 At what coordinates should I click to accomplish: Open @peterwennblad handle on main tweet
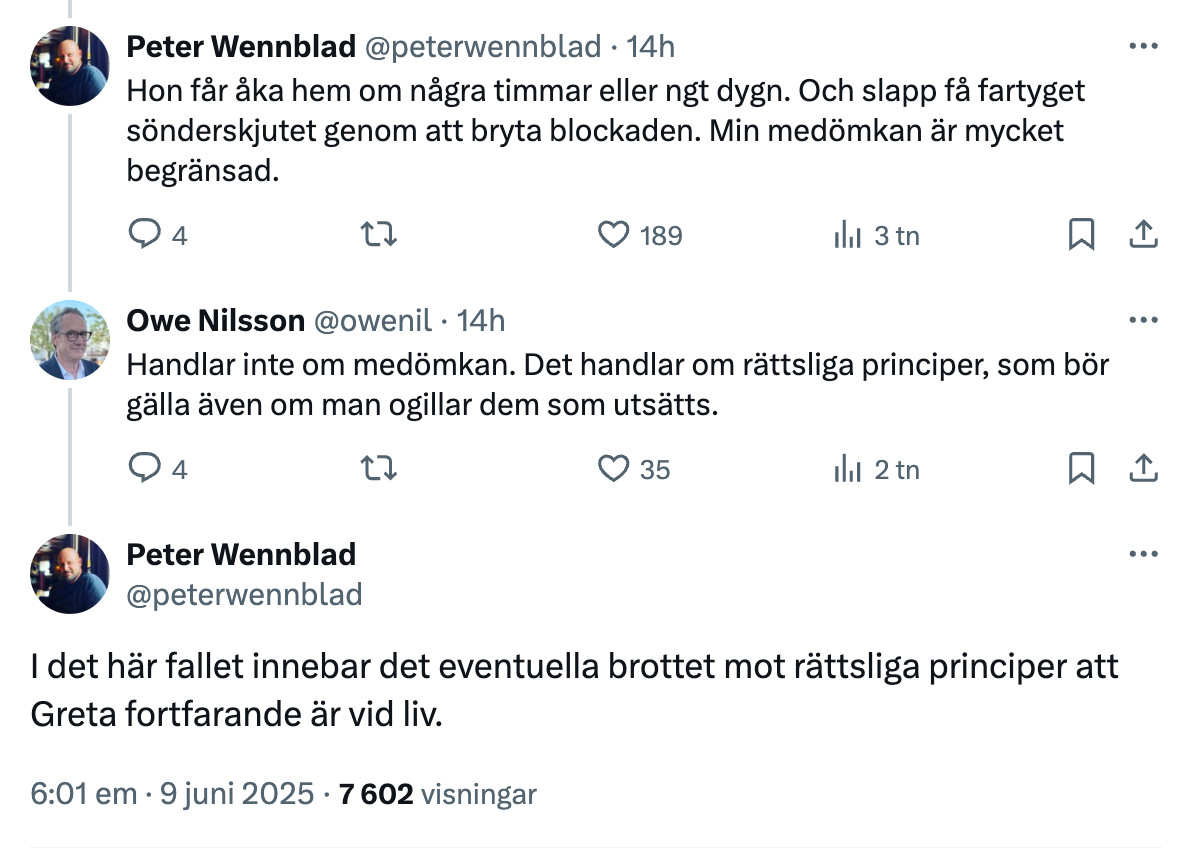coord(244,595)
